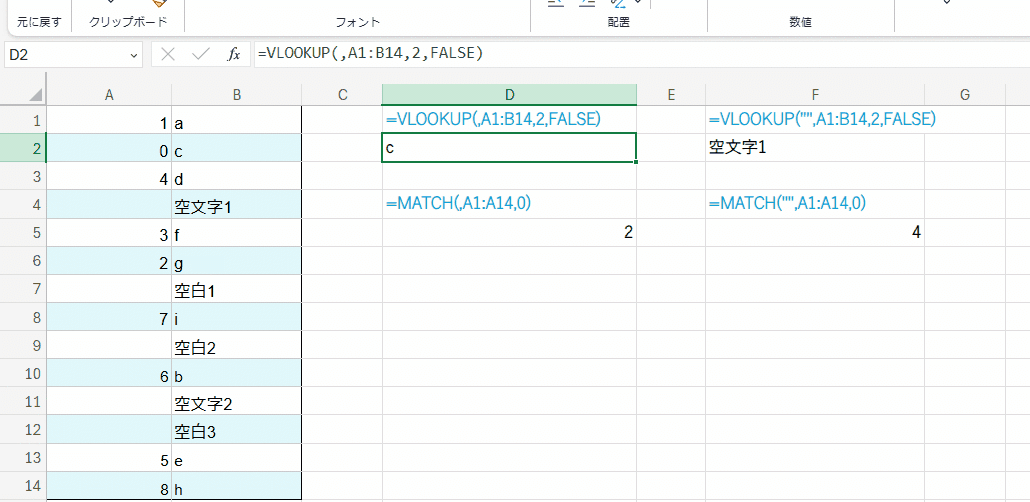
Task: Select cell A5 containing 3
Action: tap(109, 233)
